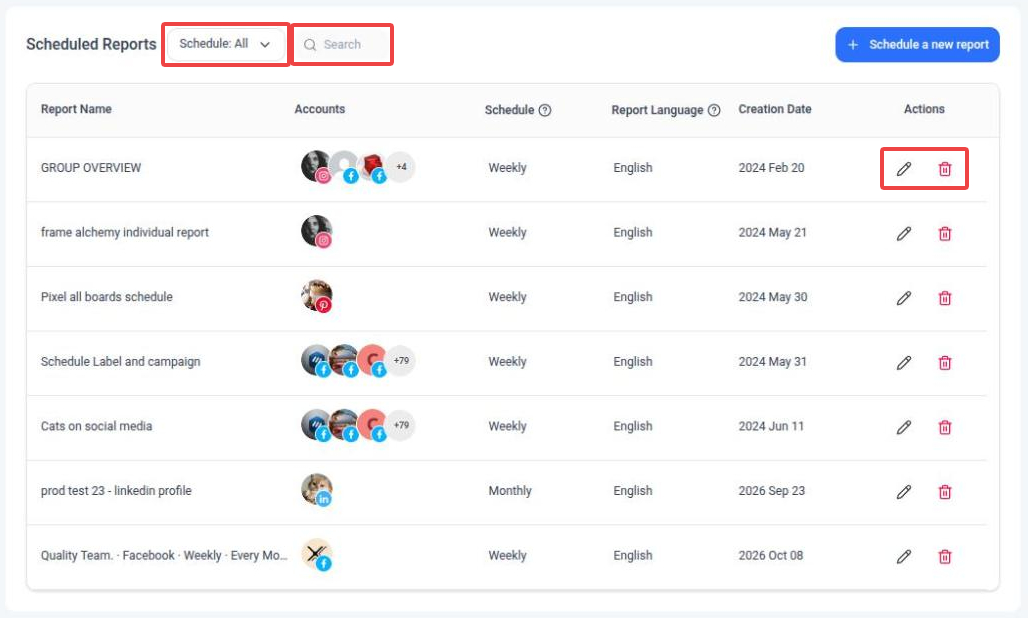The height and width of the screenshot is (618, 1028).
Task: Click the Creation Date column header
Action: coord(775,109)
